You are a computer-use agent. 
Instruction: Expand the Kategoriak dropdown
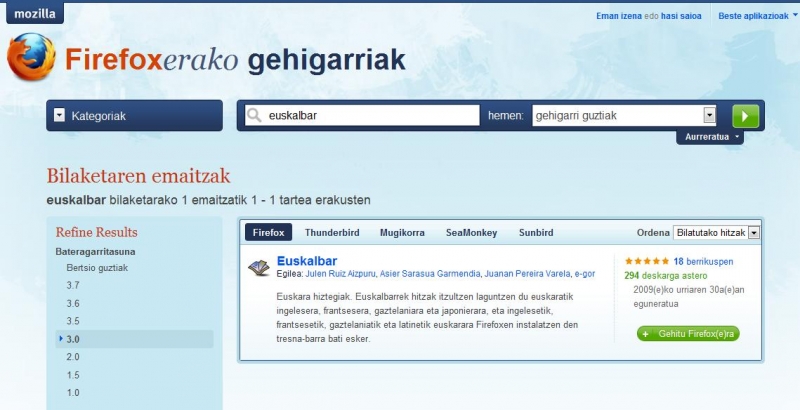tap(134, 116)
